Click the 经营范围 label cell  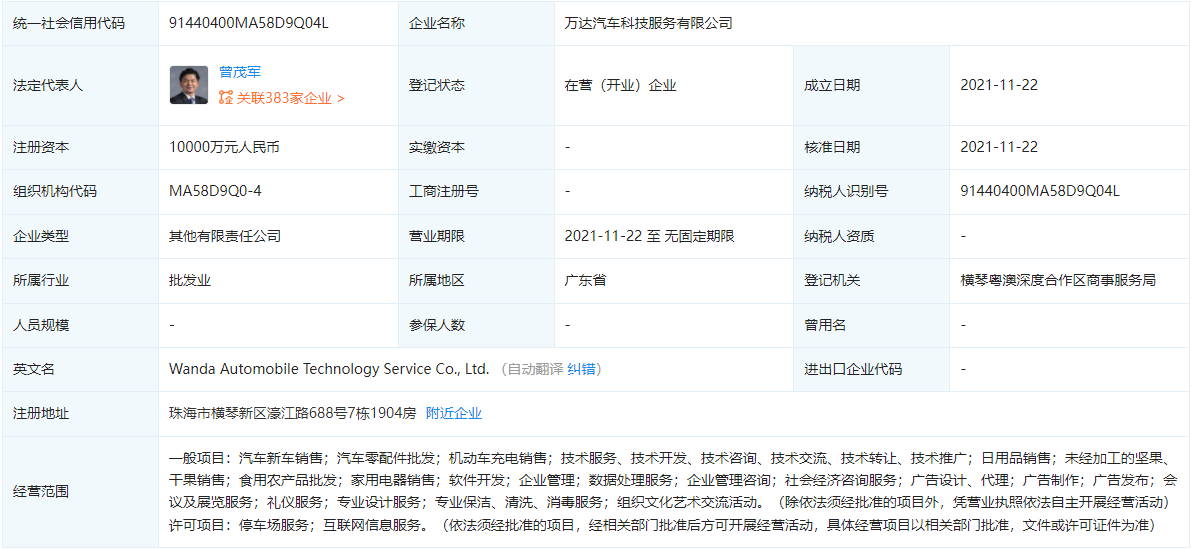pos(80,492)
